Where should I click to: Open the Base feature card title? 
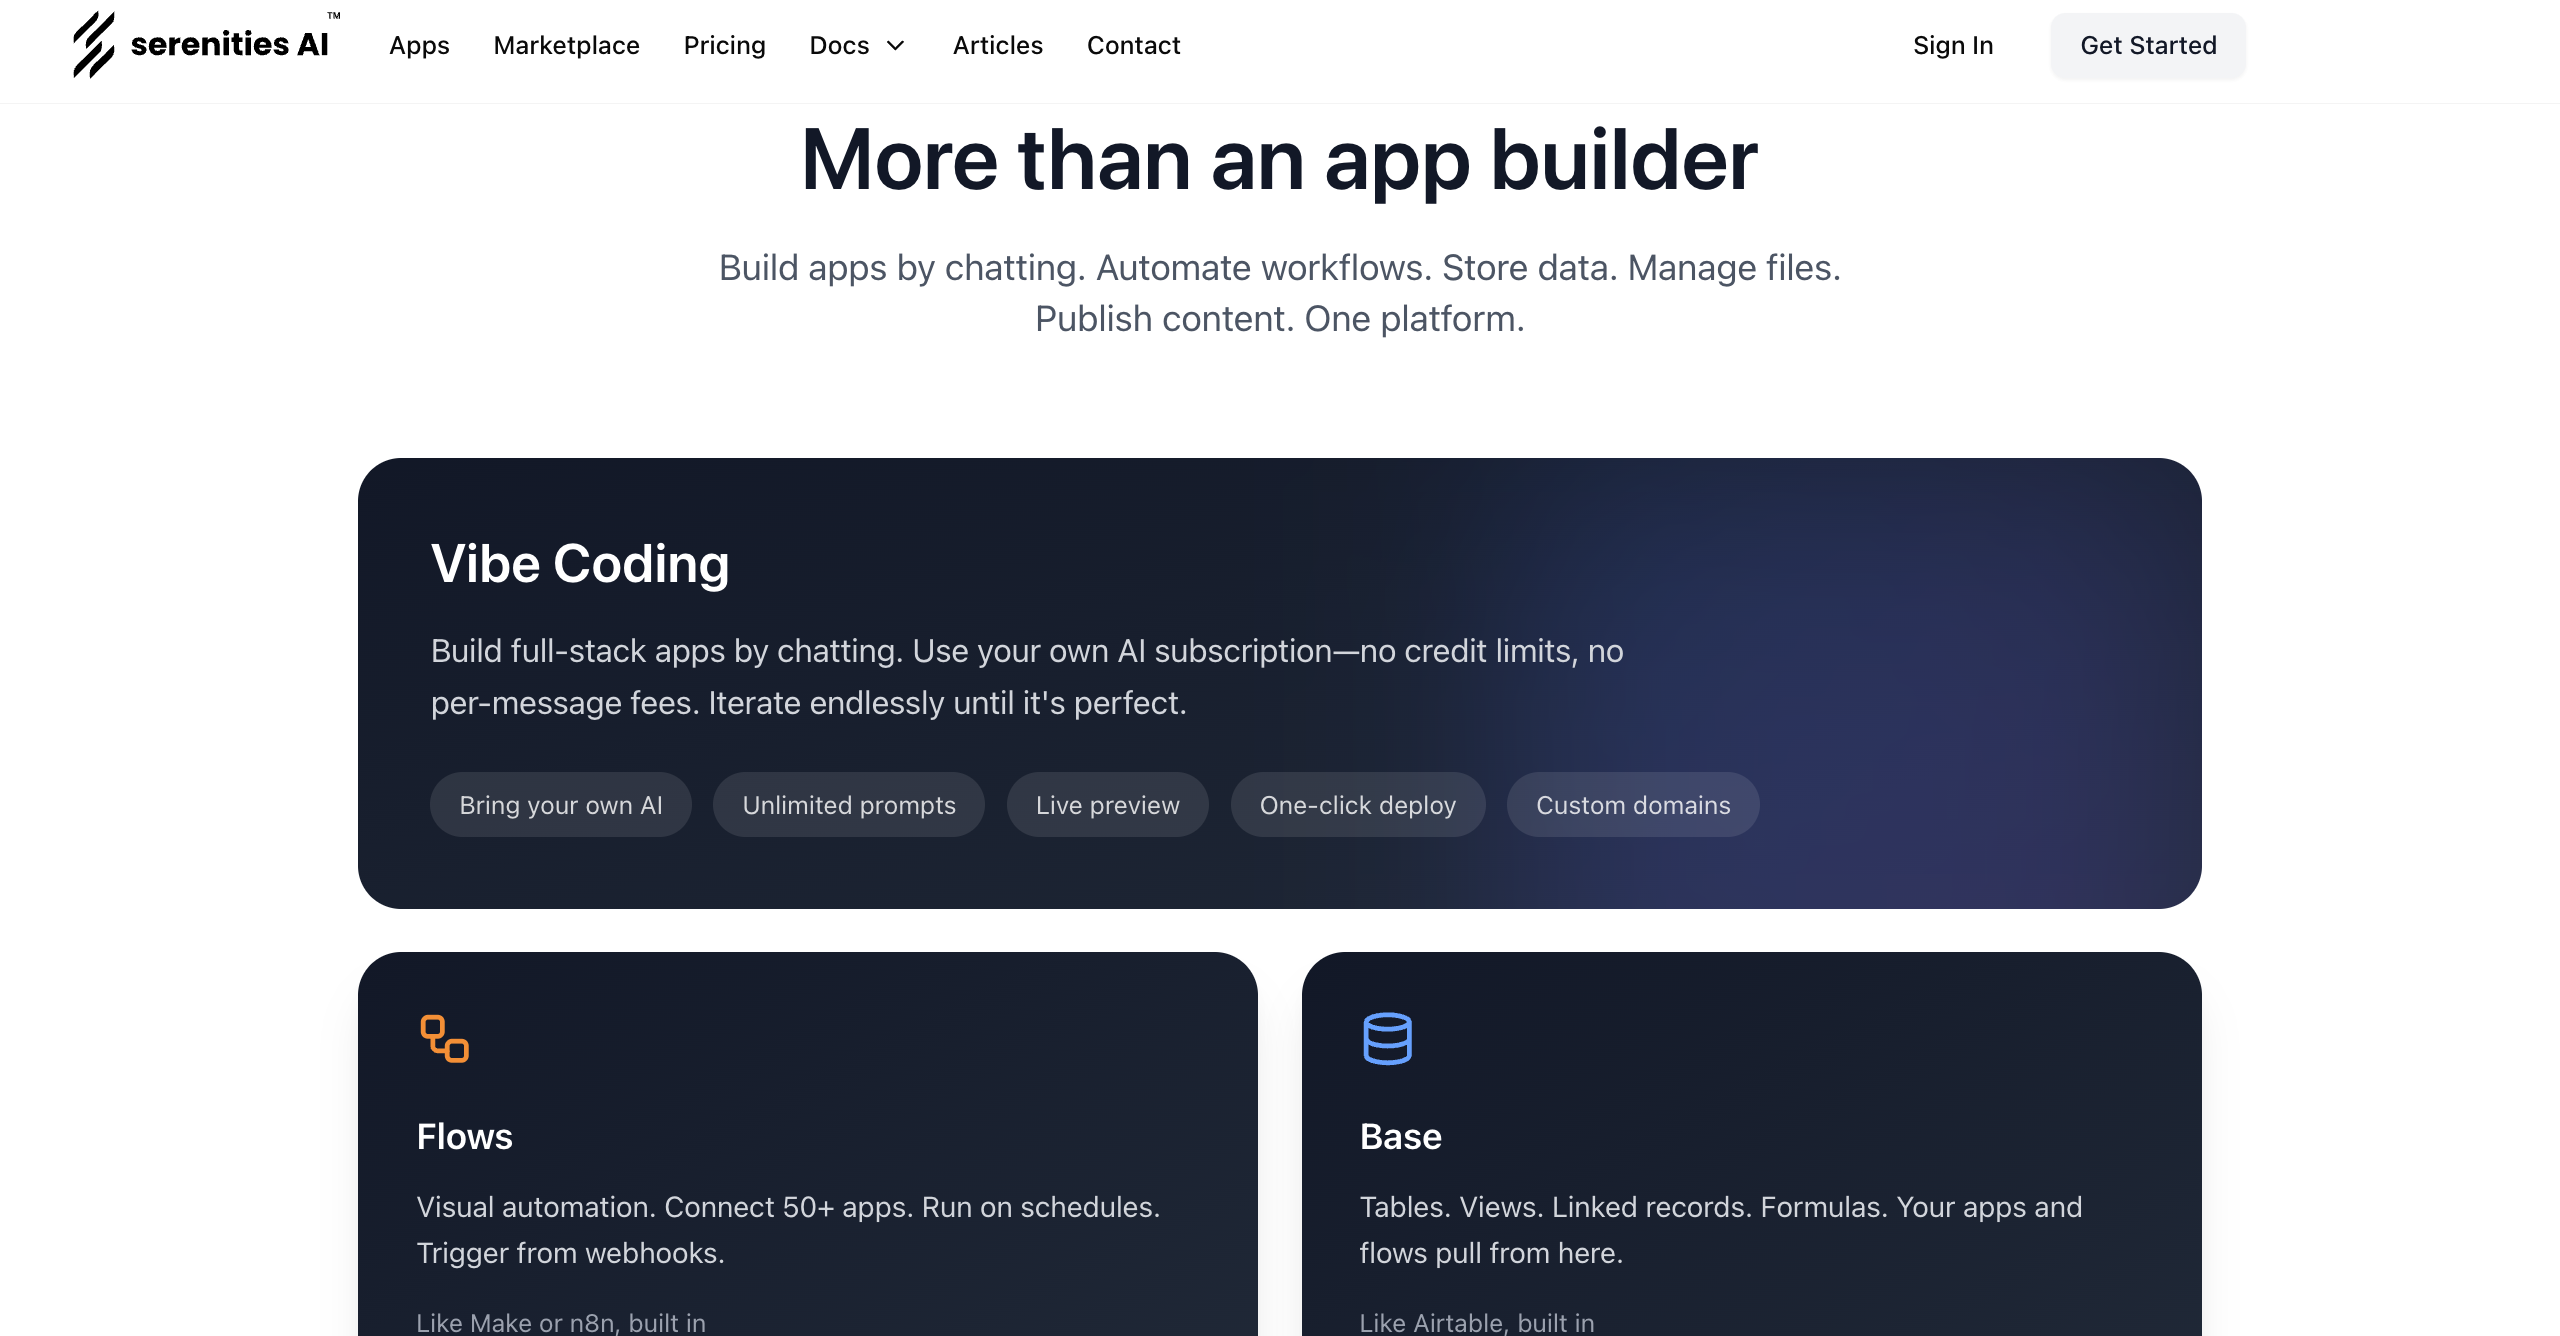pyautogui.click(x=1400, y=1137)
